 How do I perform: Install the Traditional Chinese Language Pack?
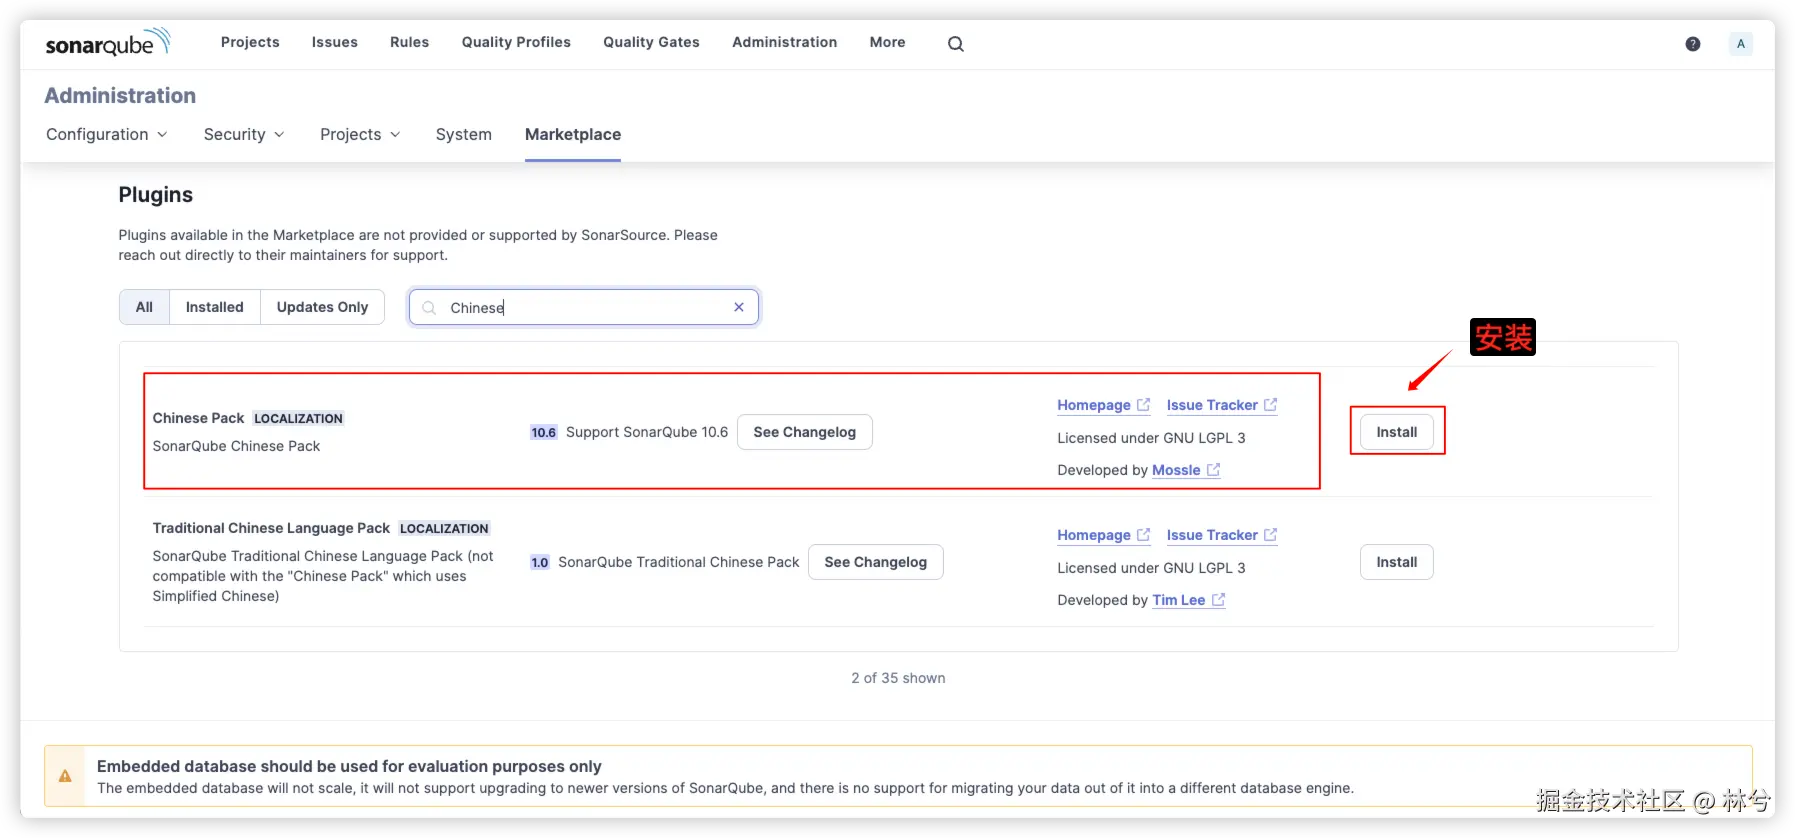click(1397, 562)
